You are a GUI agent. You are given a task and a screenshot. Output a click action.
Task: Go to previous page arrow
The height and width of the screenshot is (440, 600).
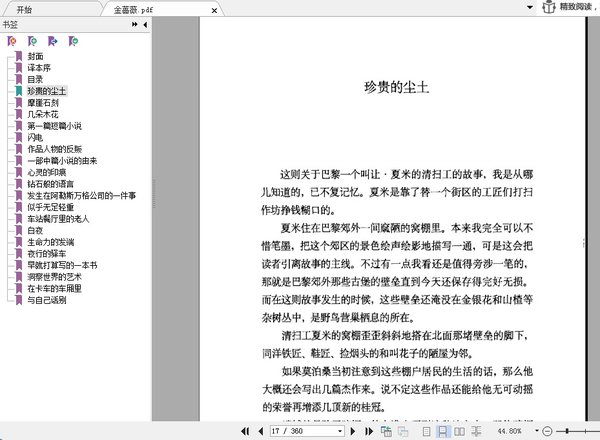[261, 431]
